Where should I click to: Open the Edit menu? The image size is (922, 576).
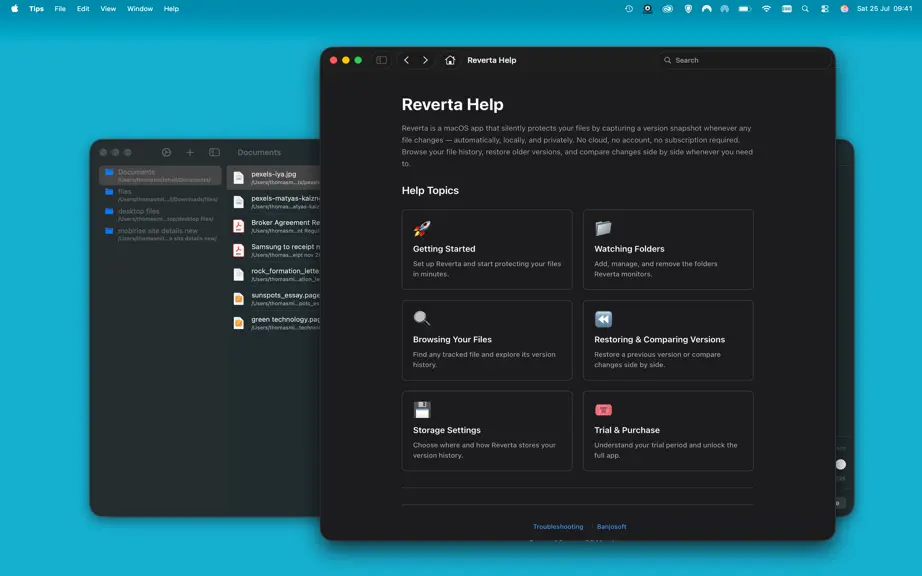click(x=83, y=9)
